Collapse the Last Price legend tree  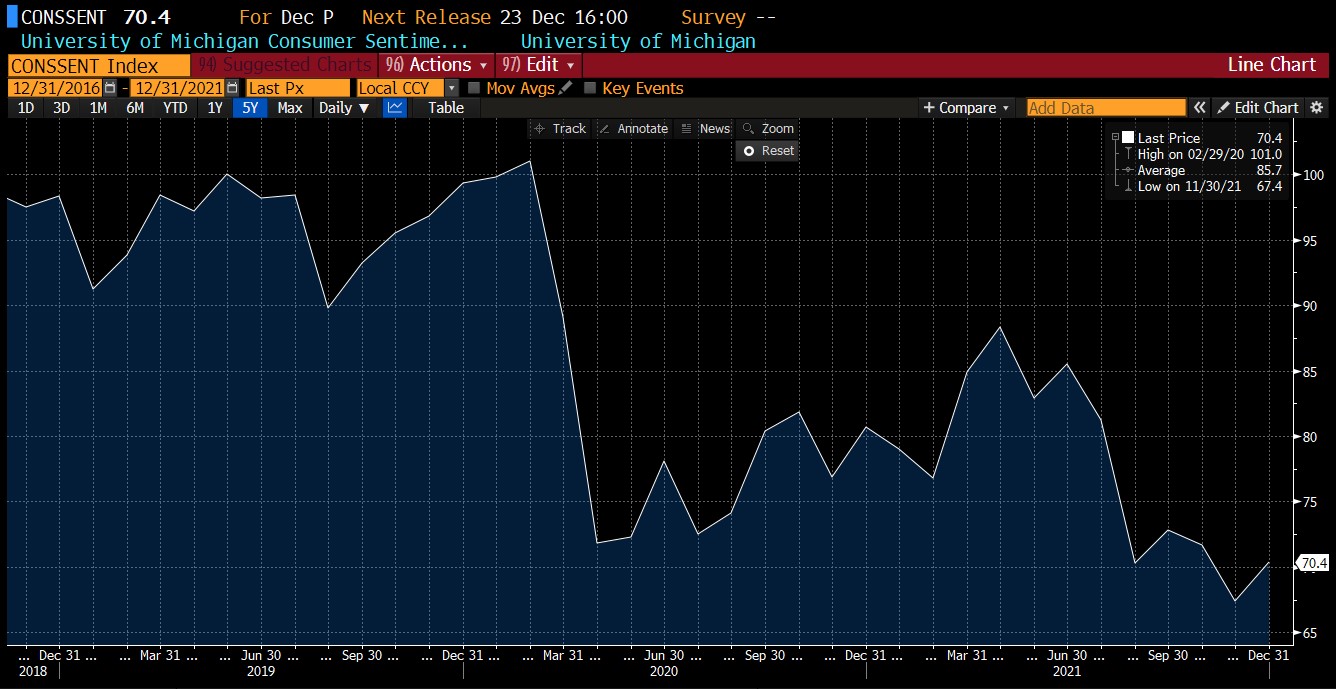pos(1116,137)
